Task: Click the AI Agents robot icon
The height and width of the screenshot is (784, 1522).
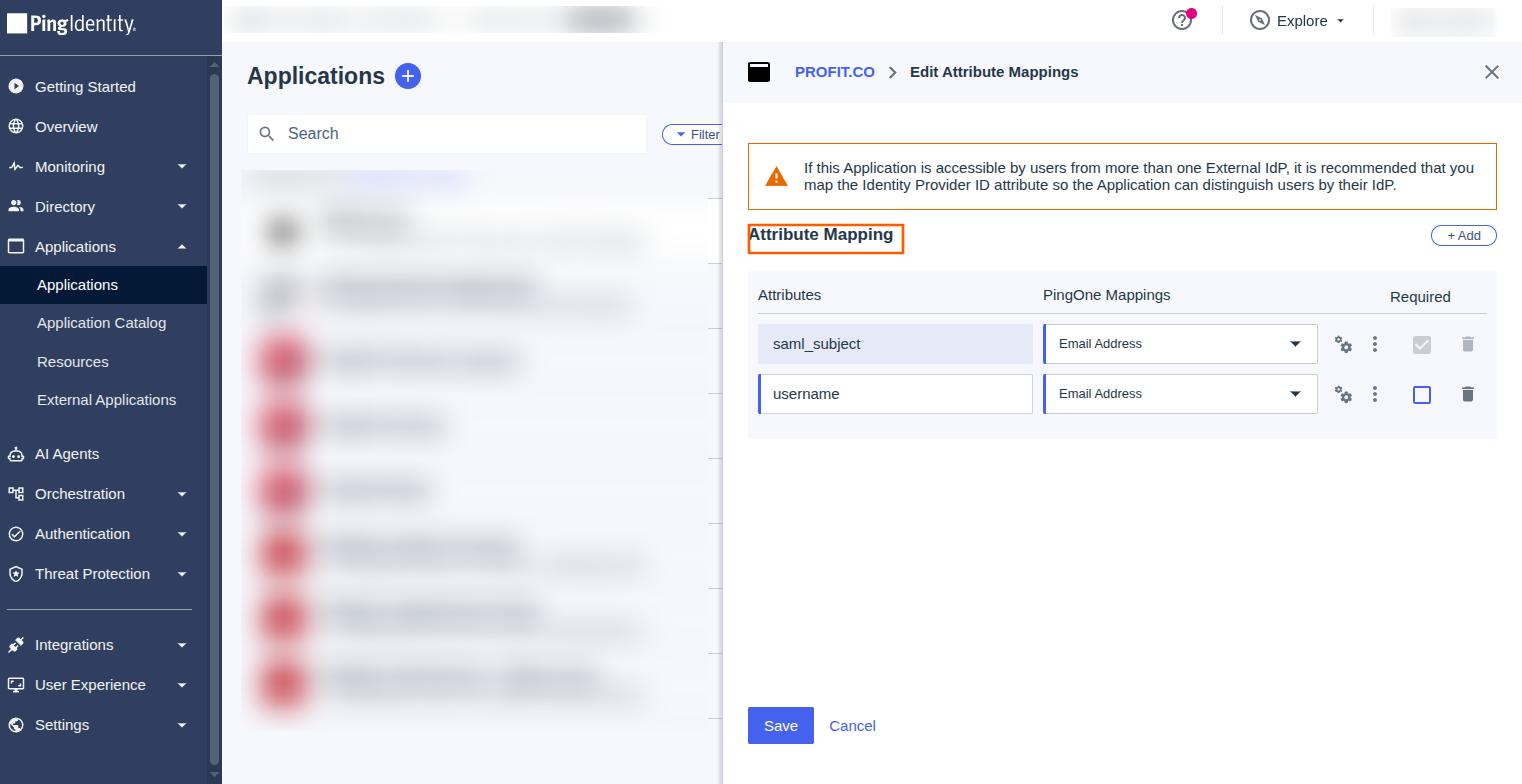Action: click(16, 454)
